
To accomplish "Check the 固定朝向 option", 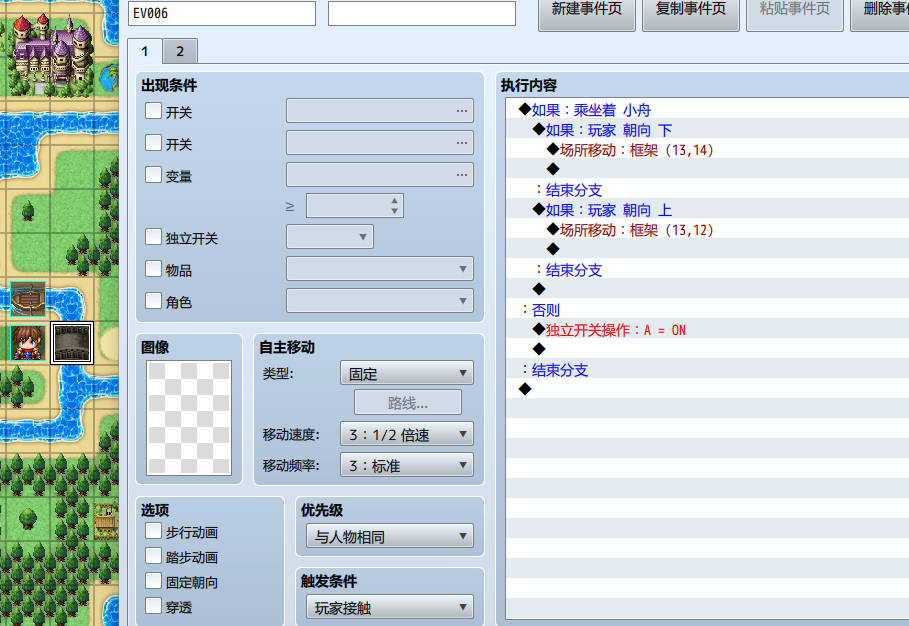I will coord(153,580).
